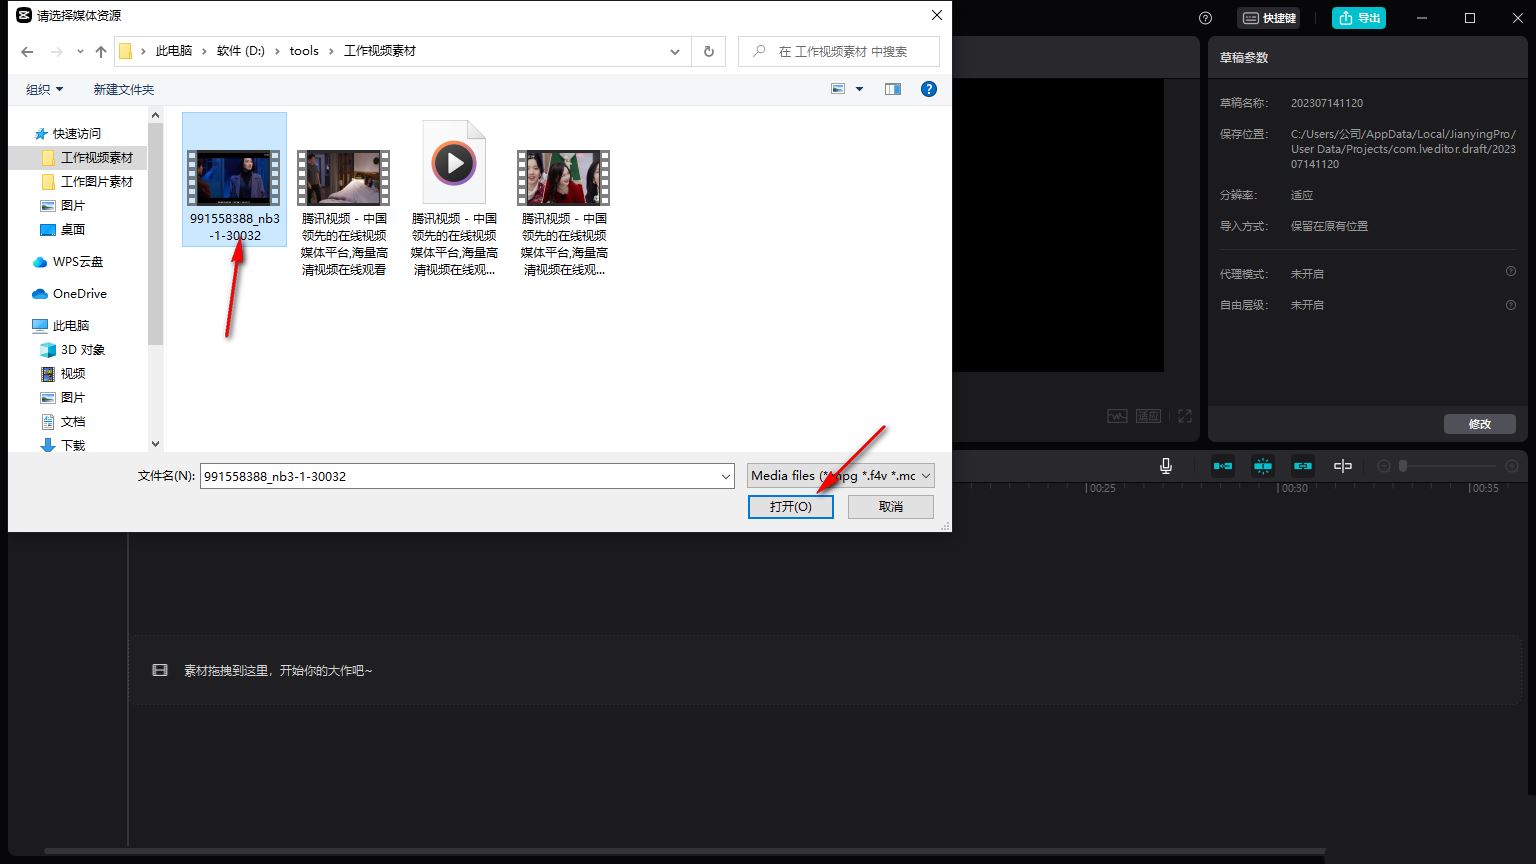The height and width of the screenshot is (864, 1536).
Task: Expand the address bar history dropdown
Action: 675,51
